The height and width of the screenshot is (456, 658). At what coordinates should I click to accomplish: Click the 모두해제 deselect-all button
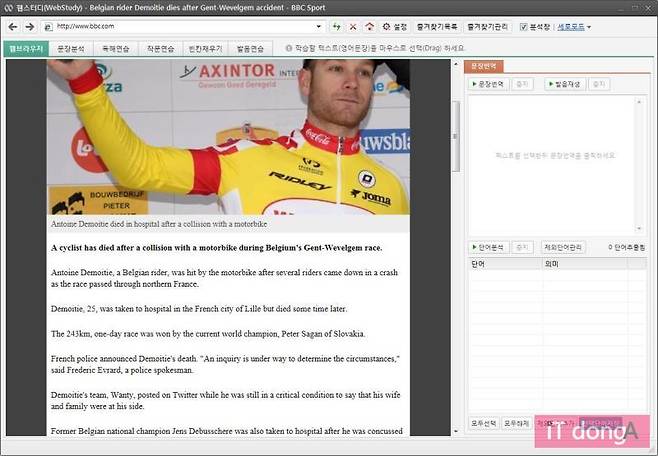516,423
